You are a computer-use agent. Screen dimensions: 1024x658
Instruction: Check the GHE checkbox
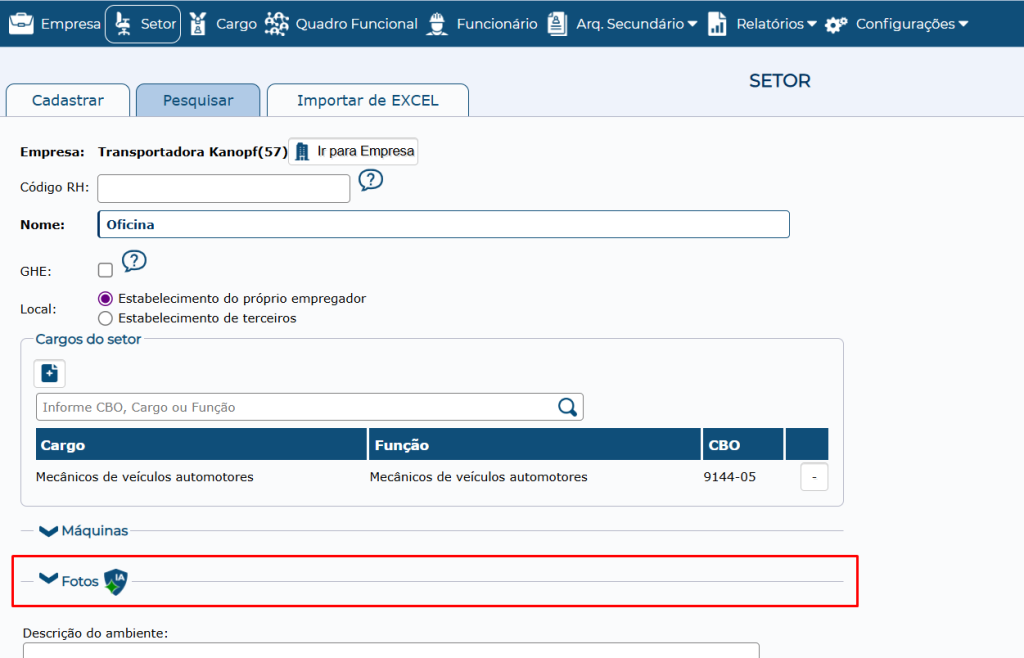coord(102,269)
